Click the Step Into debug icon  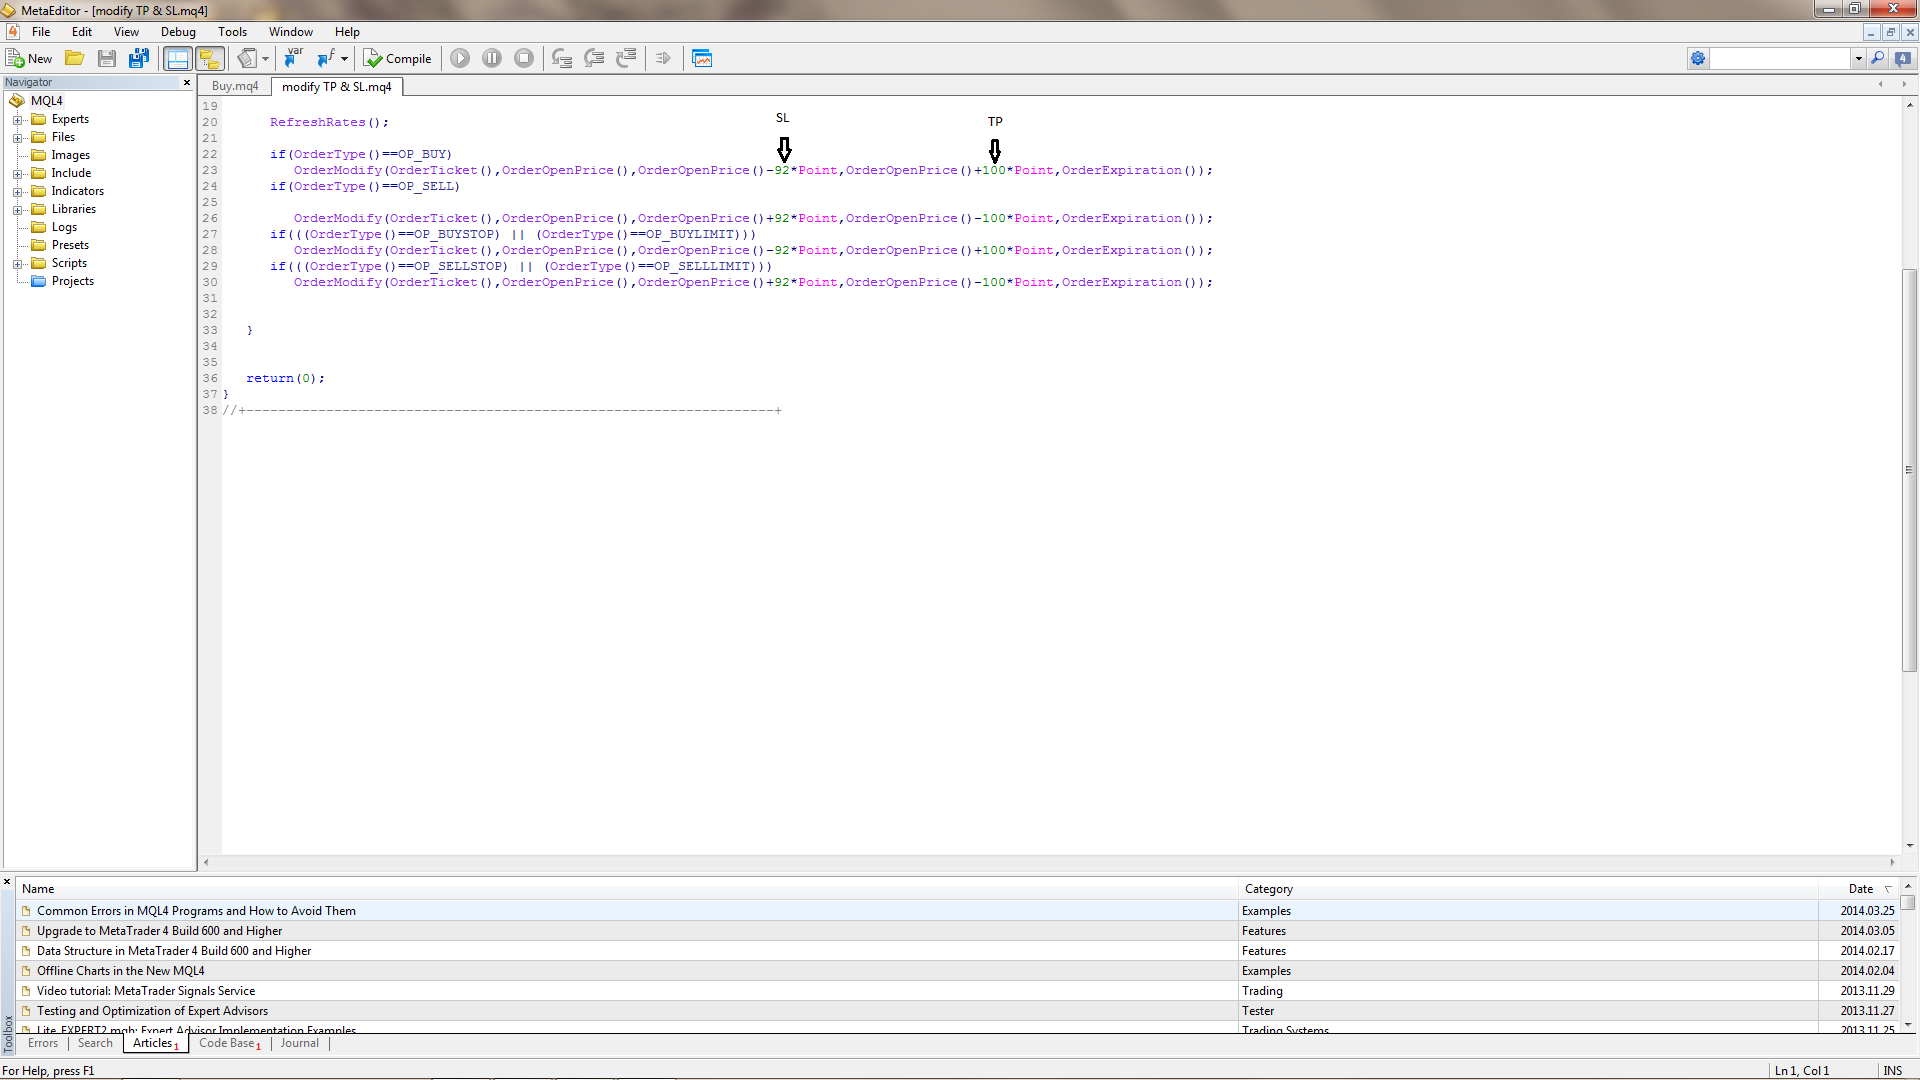pyautogui.click(x=562, y=59)
